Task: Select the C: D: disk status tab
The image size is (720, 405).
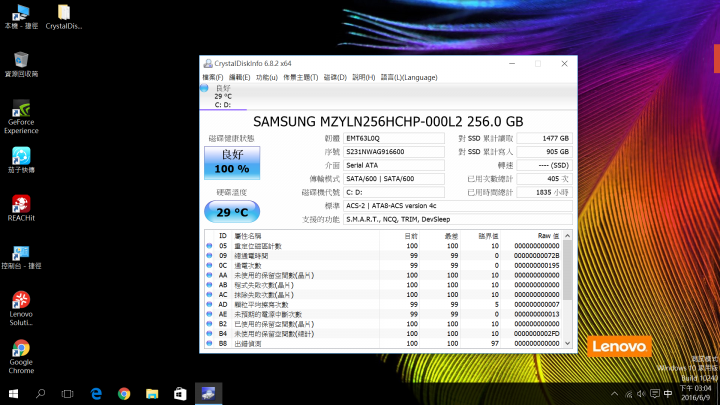Action: click(223, 96)
